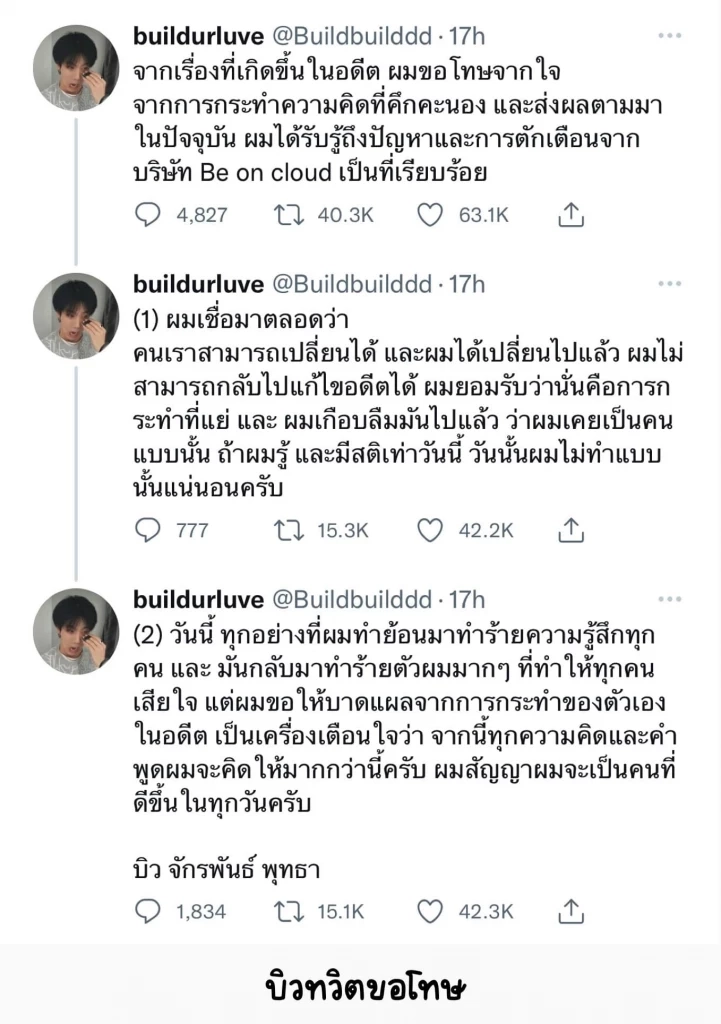This screenshot has height=1024, width=721.
Task: View replies by clicking the 4,827 count
Action: click(x=200, y=214)
